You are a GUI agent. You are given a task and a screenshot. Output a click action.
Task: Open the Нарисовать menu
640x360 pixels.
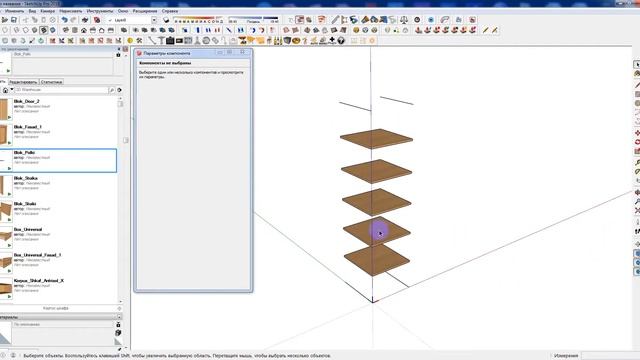click(71, 11)
